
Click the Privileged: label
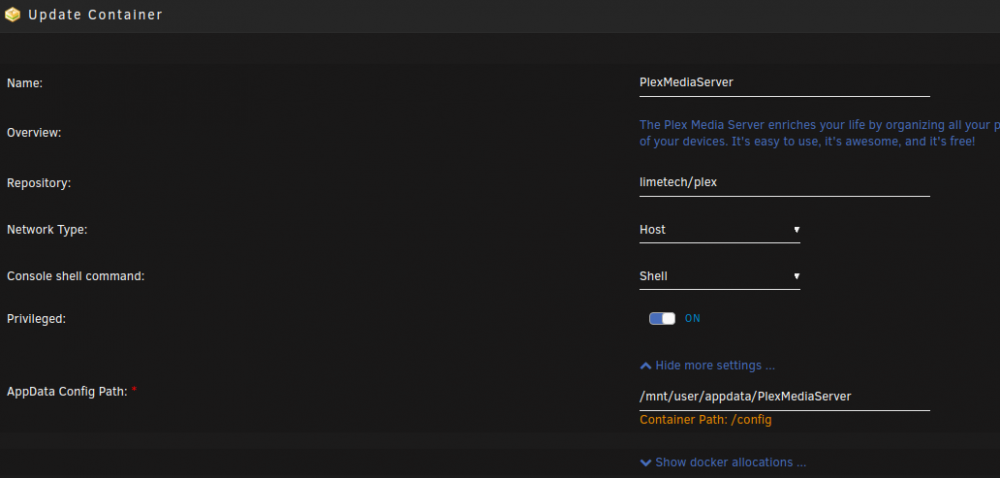click(36, 319)
